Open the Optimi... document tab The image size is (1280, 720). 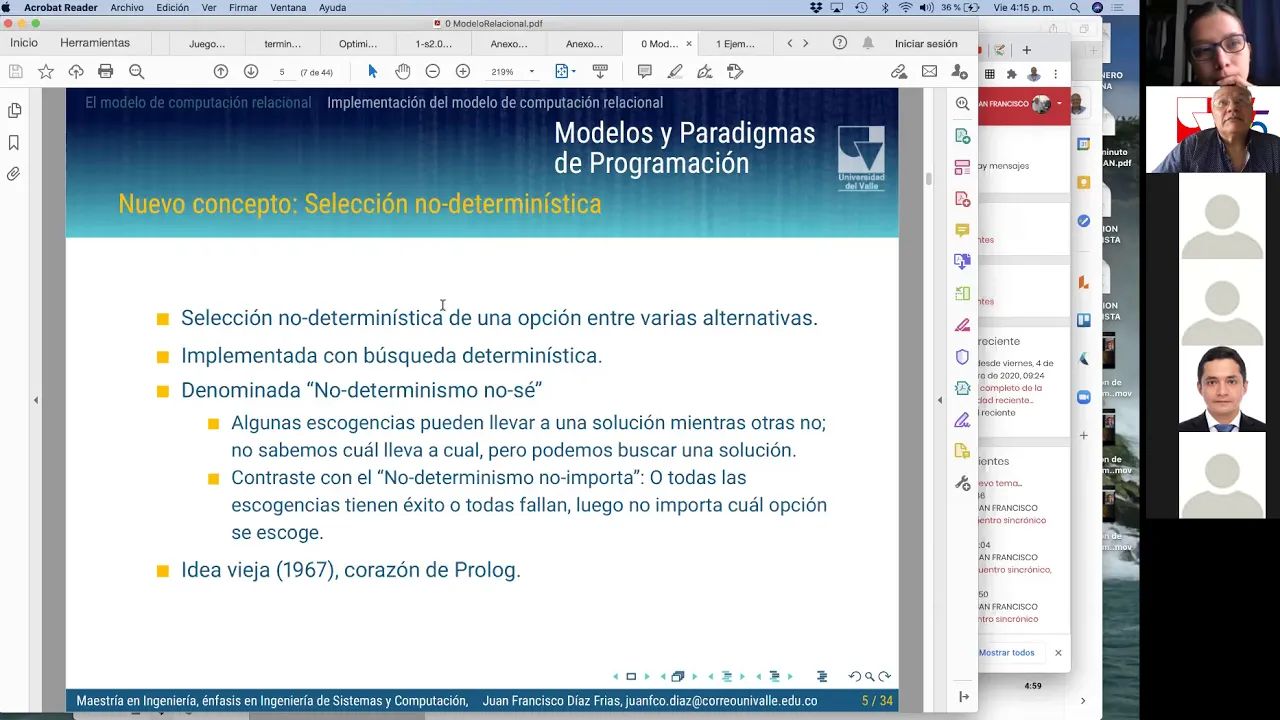coord(358,44)
